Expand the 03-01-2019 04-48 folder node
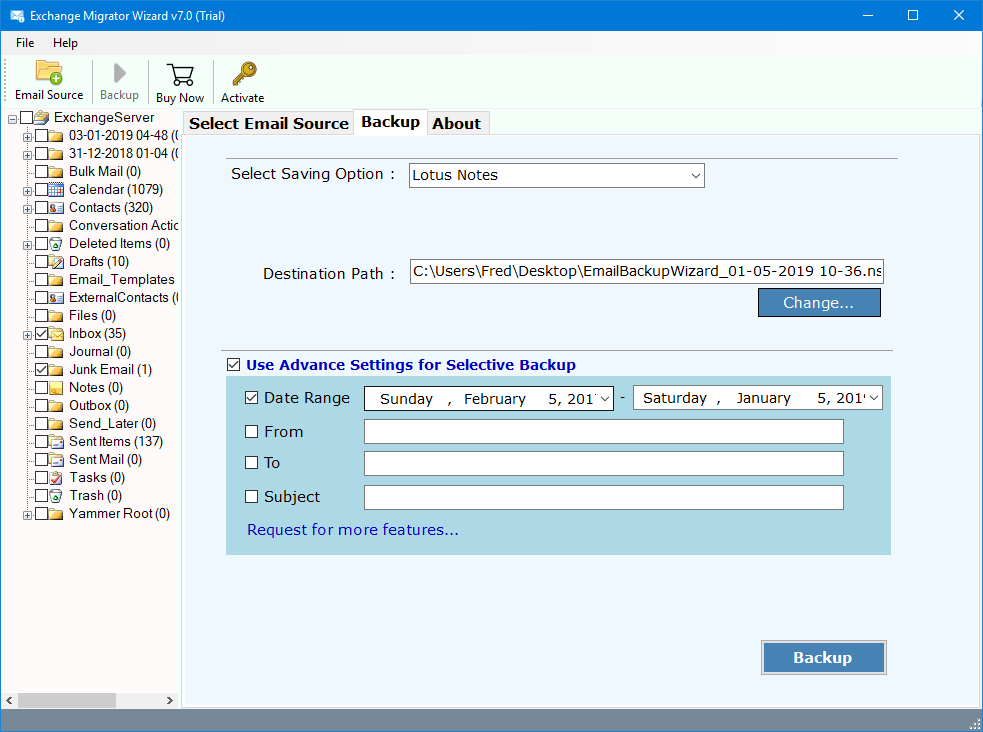This screenshot has width=983, height=732. pos(27,137)
